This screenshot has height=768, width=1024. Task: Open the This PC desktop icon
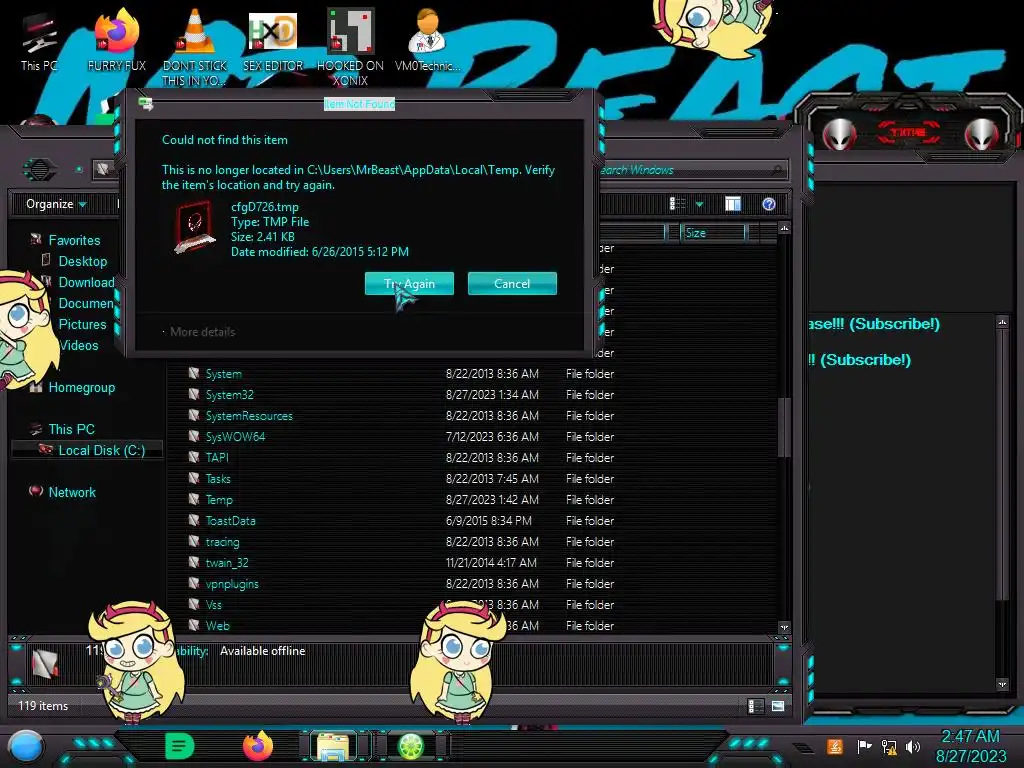tap(39, 42)
